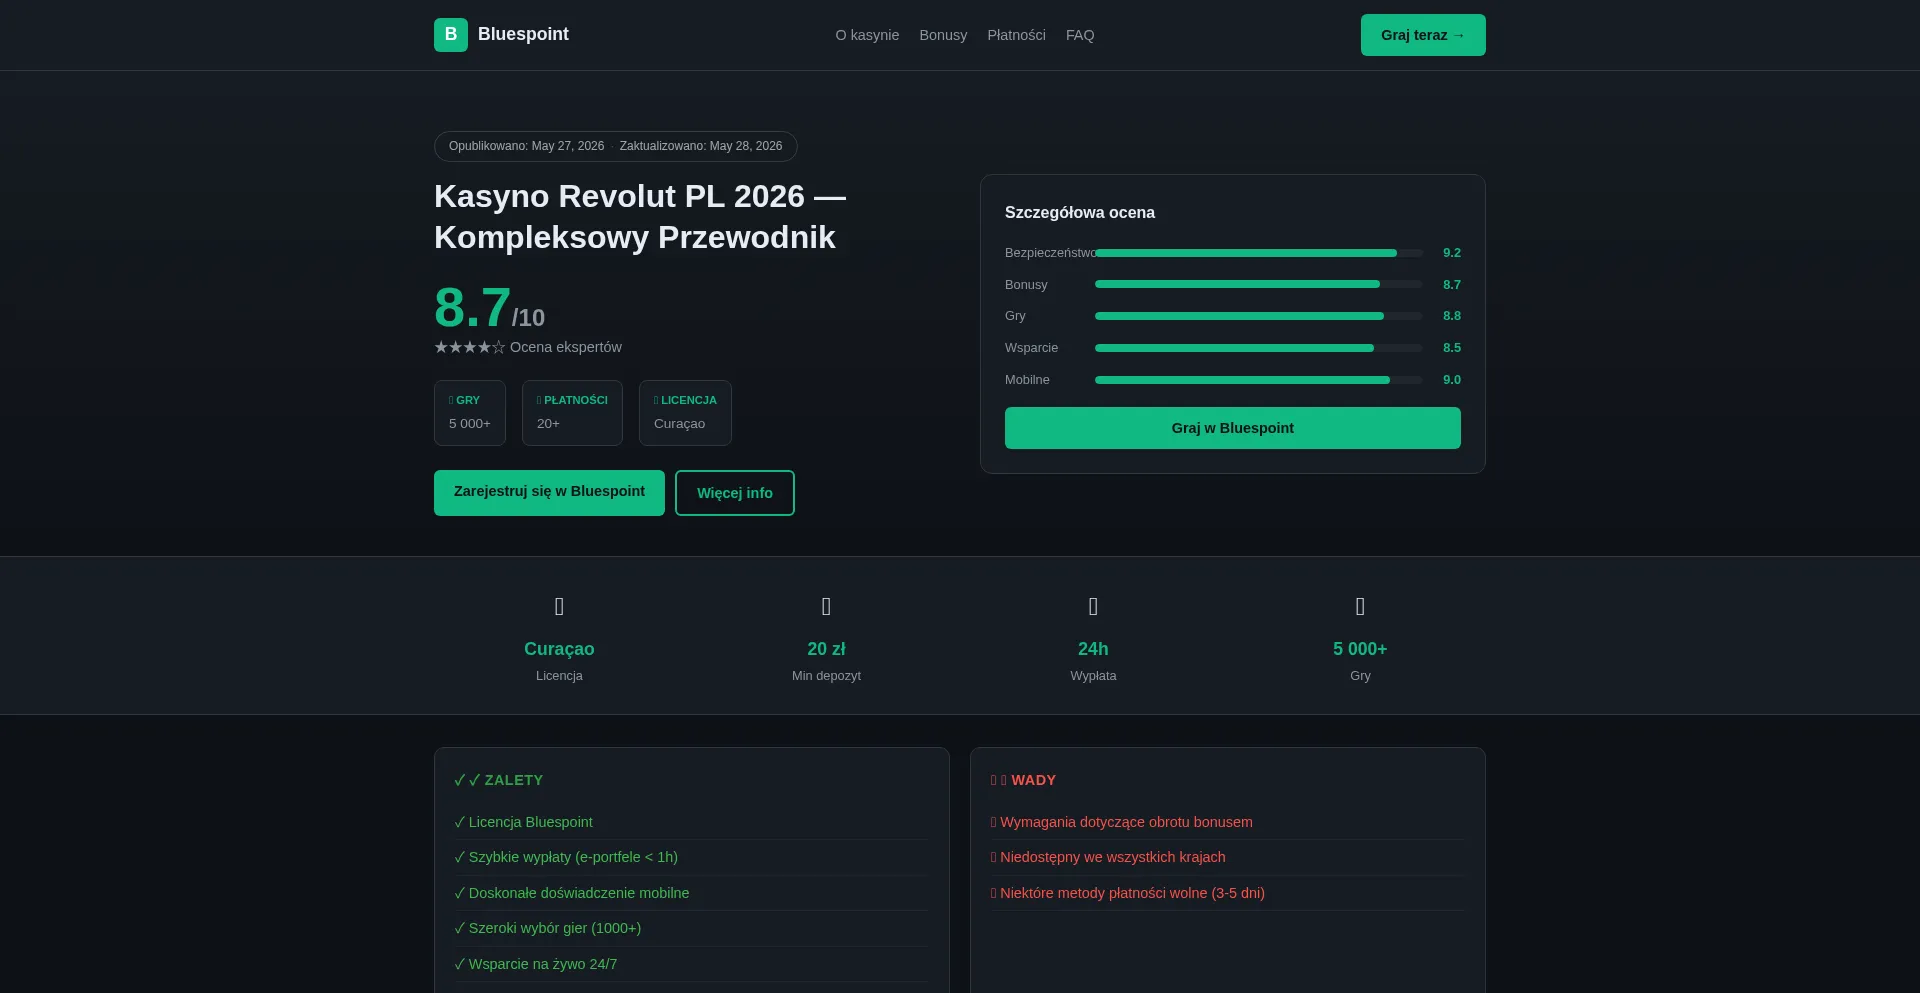The image size is (1920, 993).
Task: Click the star rating icons
Action: tap(470, 347)
